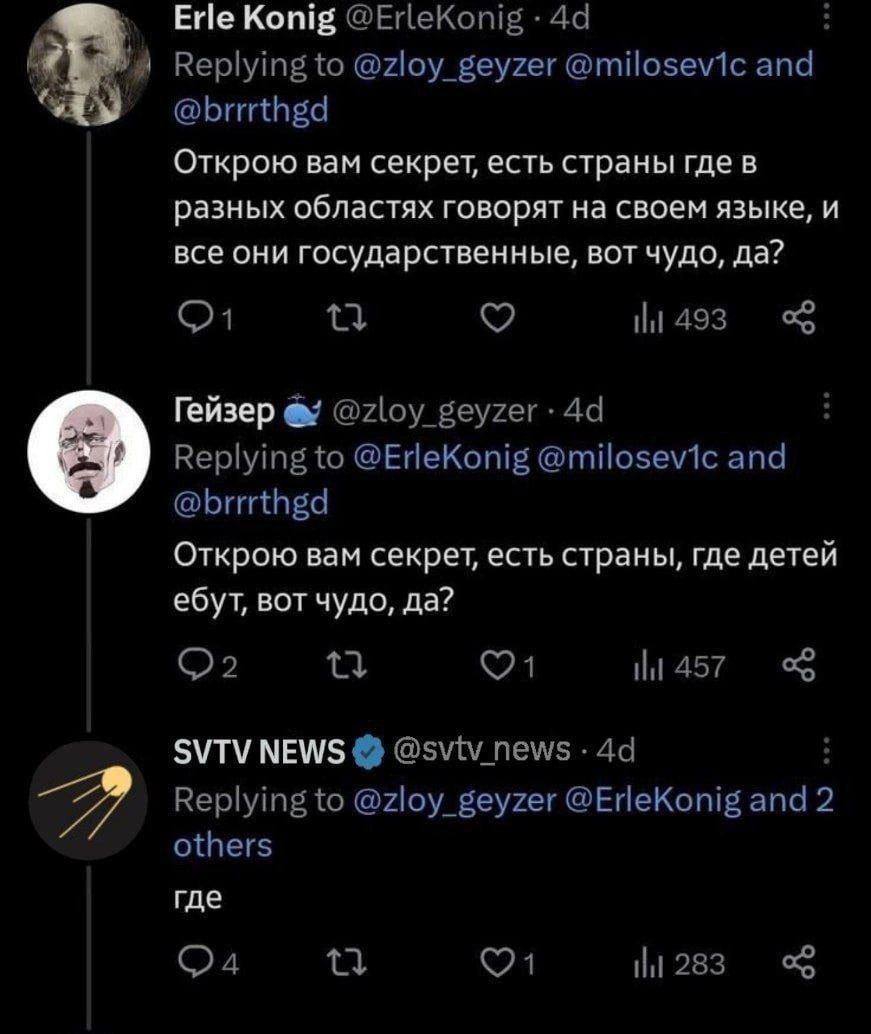The height and width of the screenshot is (1034, 871).
Task: View analytics showing 493 views
Action: [x=681, y=319]
